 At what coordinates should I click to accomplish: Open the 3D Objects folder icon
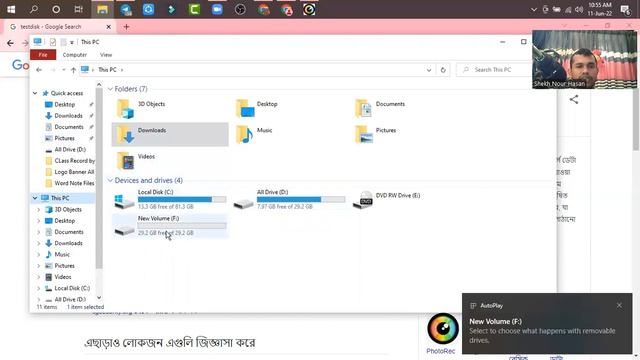point(126,109)
